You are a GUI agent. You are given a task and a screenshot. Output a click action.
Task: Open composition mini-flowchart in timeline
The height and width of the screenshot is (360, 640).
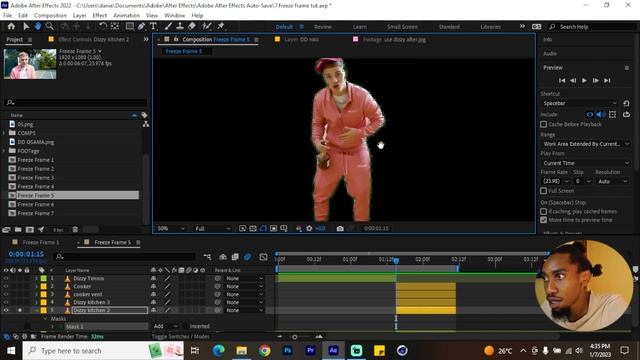pos(207,257)
